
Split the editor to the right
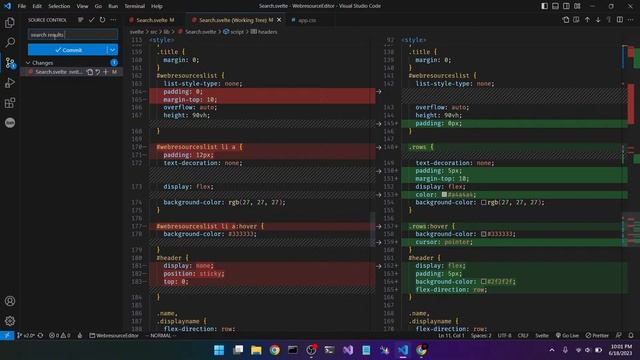(x=620, y=20)
